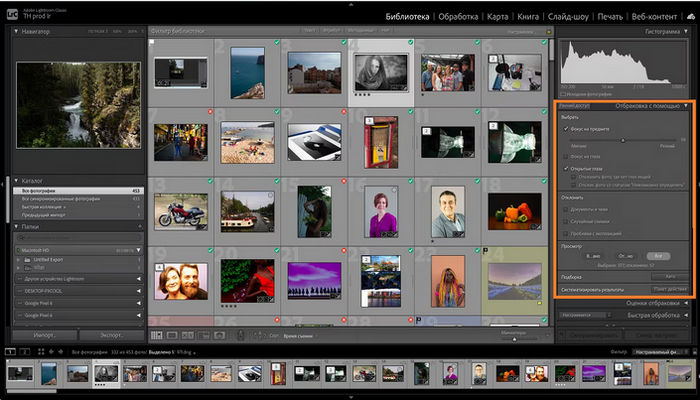Open People view in the toolbar
This screenshot has height=400, width=700.
coord(220,335)
